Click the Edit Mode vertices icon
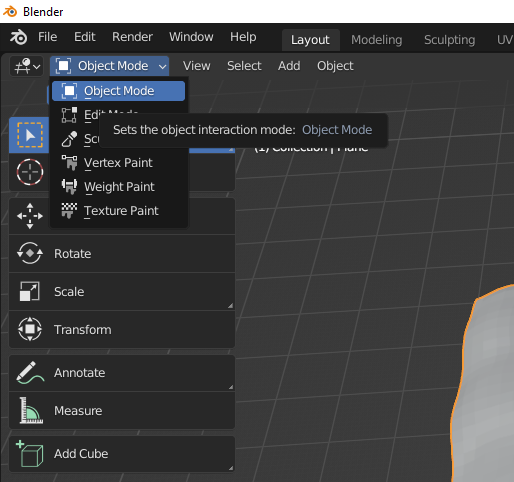514x482 pixels. (69, 115)
